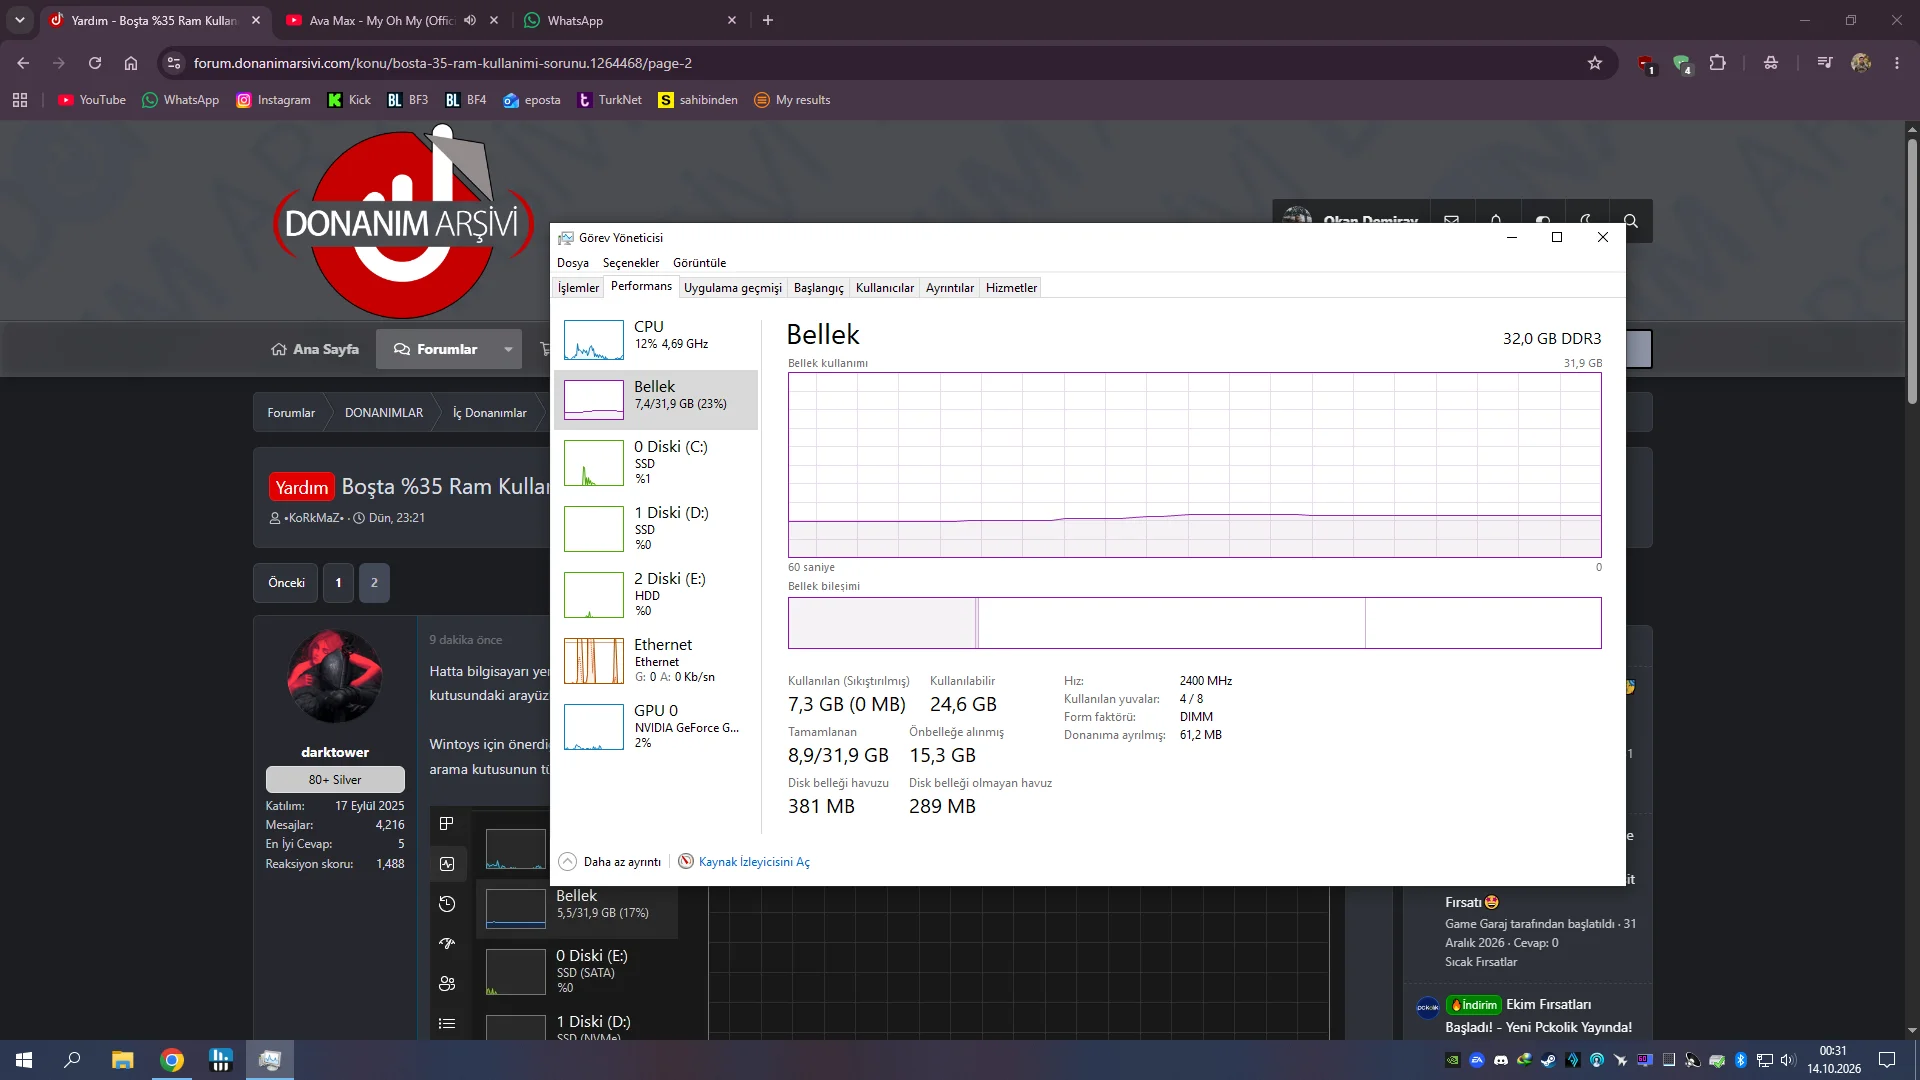
Task: Open the Kick bookmark
Action: 349,100
